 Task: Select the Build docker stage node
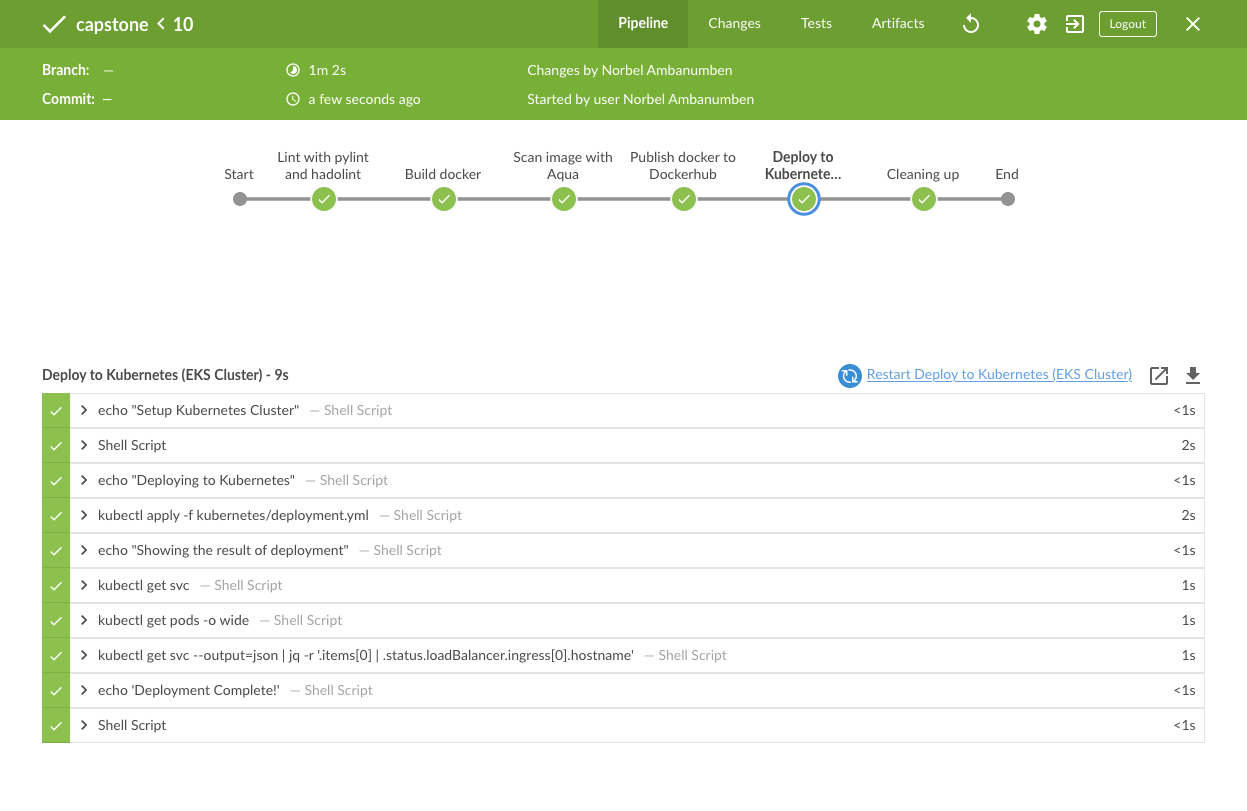443,199
